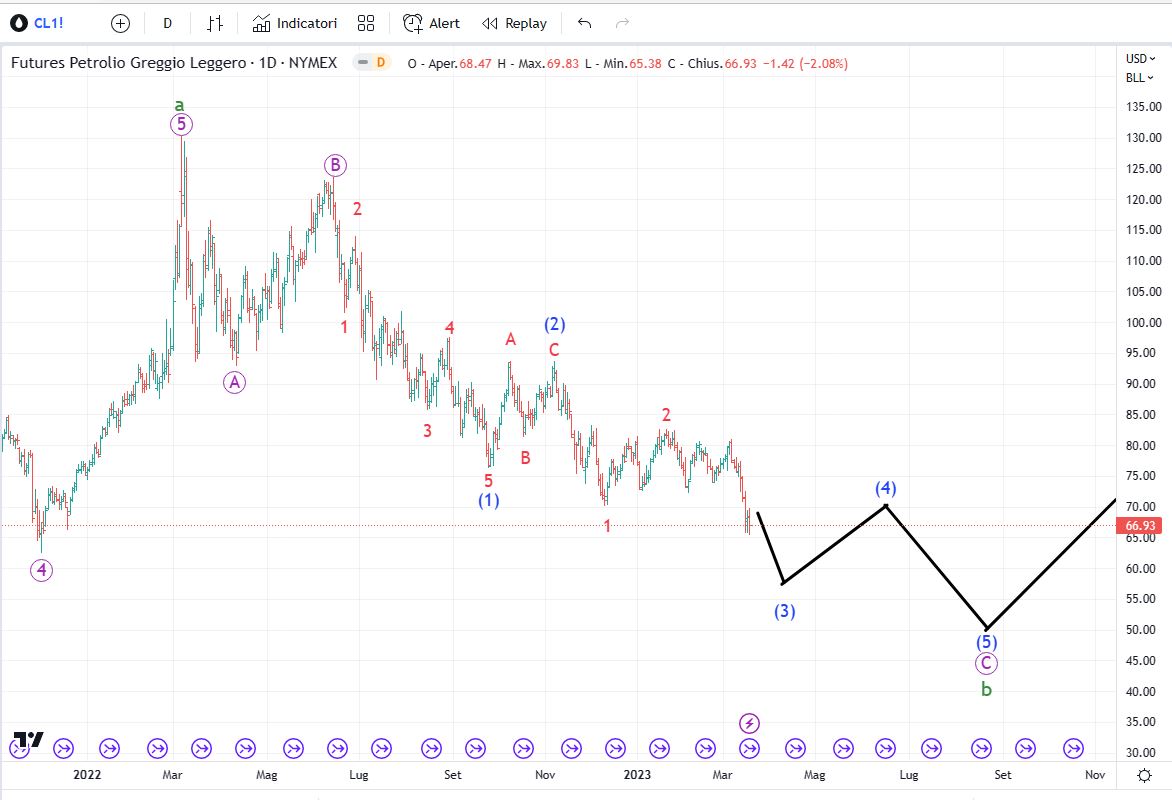The height and width of the screenshot is (800, 1172).
Task: Select the red A wave label
Action: [511, 339]
